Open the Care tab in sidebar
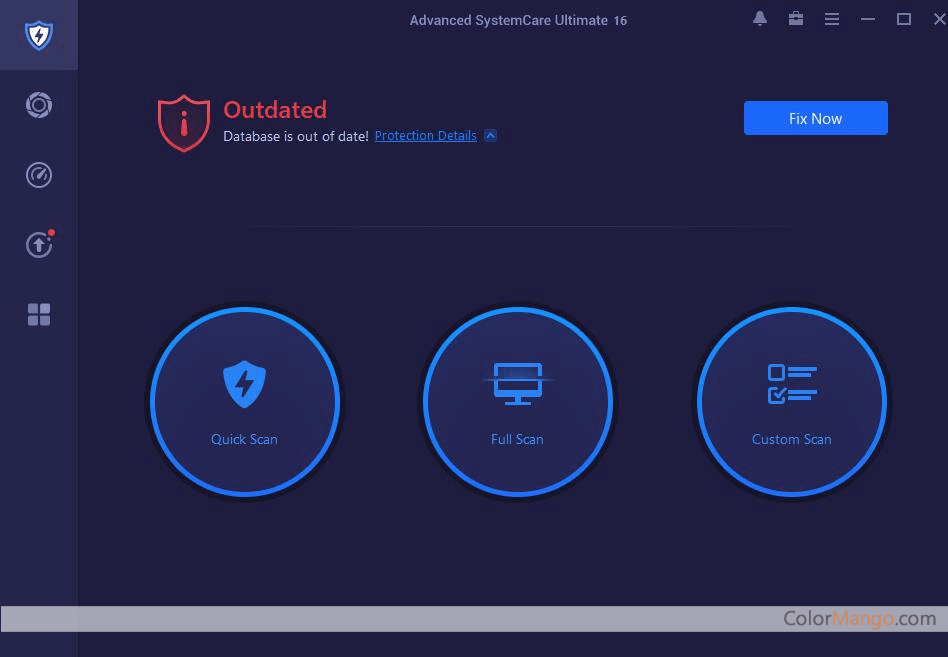 coord(38,105)
